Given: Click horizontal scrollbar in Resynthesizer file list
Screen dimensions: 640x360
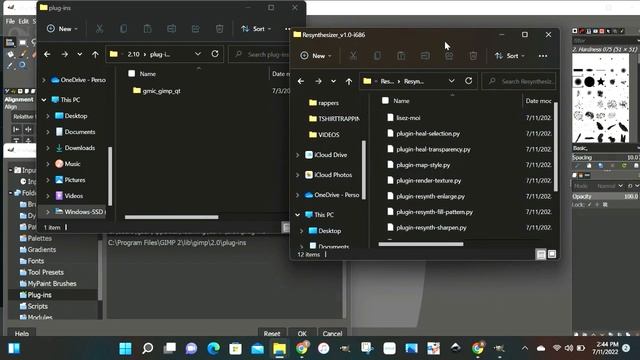Looking at the screenshot, I should (x=421, y=244).
